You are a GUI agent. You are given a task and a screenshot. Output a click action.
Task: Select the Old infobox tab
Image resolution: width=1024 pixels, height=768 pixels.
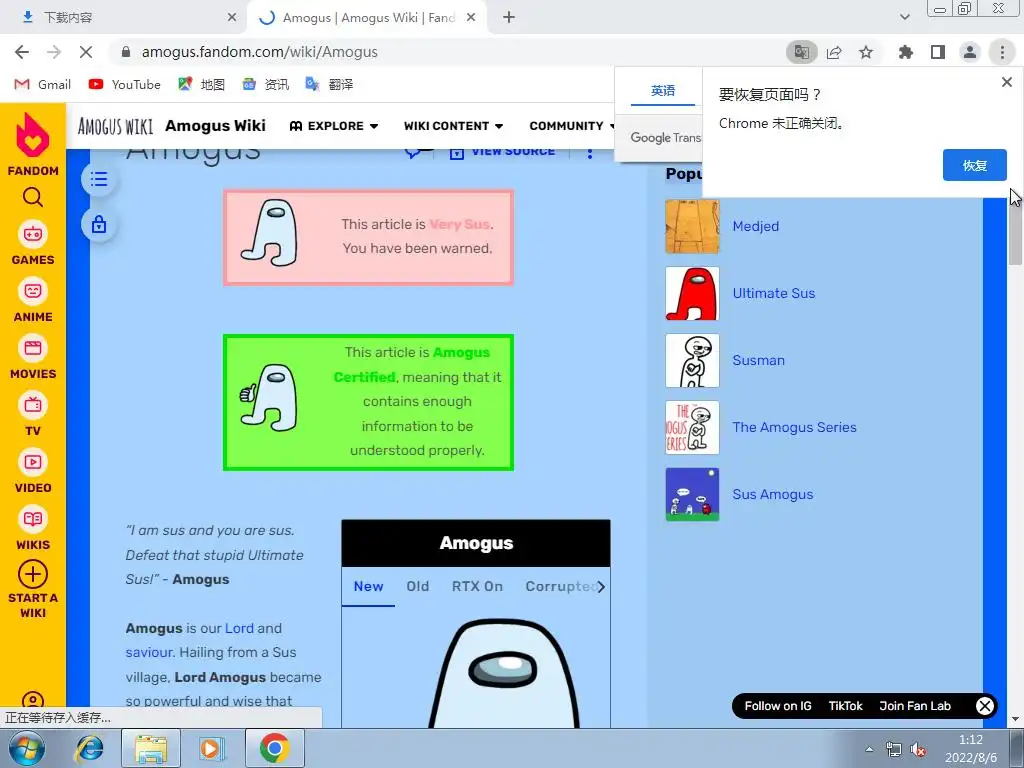(x=418, y=586)
